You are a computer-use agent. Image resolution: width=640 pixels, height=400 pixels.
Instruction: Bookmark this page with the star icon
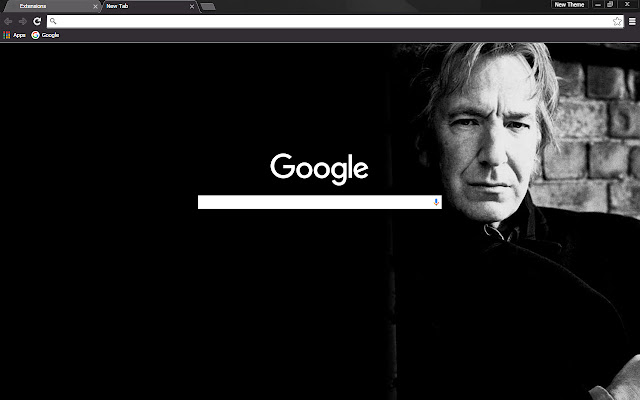pyautogui.click(x=617, y=21)
